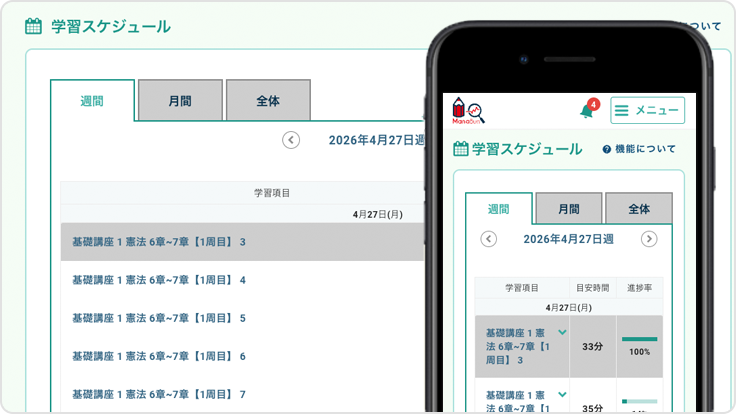
Task: Select desktop row 基礎講座 1 憲法 6章~7章 3
Action: click(243, 242)
